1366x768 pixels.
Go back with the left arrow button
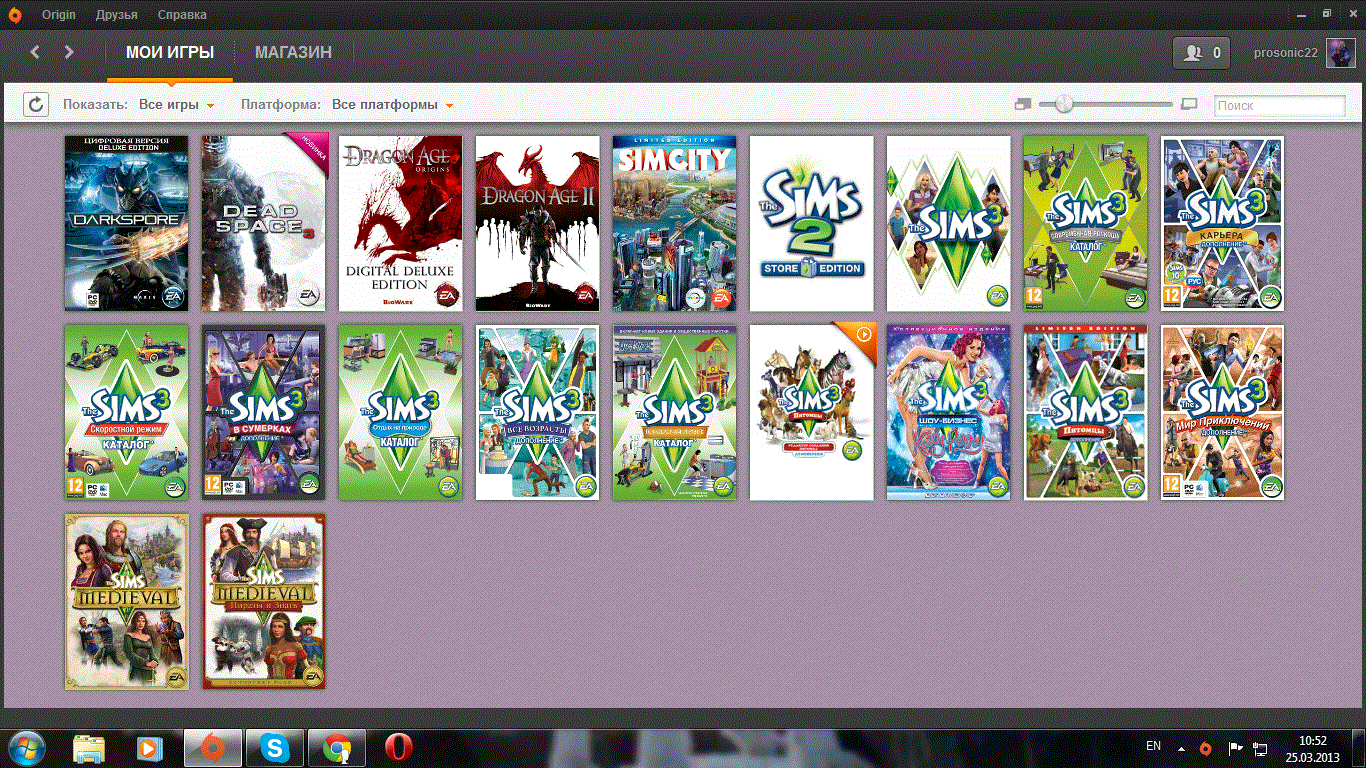(x=35, y=52)
